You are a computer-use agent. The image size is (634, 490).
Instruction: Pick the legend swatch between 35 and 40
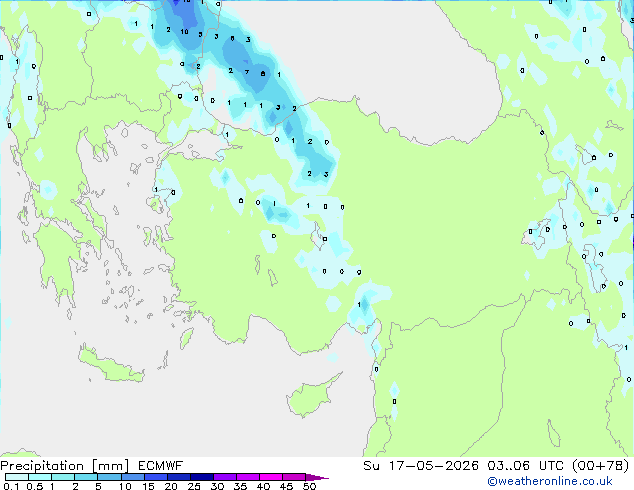click(248, 477)
